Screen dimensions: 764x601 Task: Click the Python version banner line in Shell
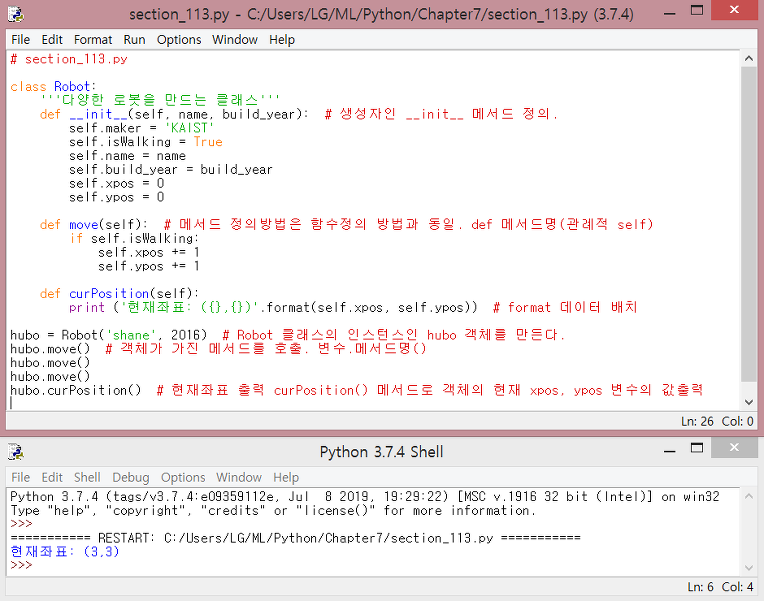coord(364,497)
